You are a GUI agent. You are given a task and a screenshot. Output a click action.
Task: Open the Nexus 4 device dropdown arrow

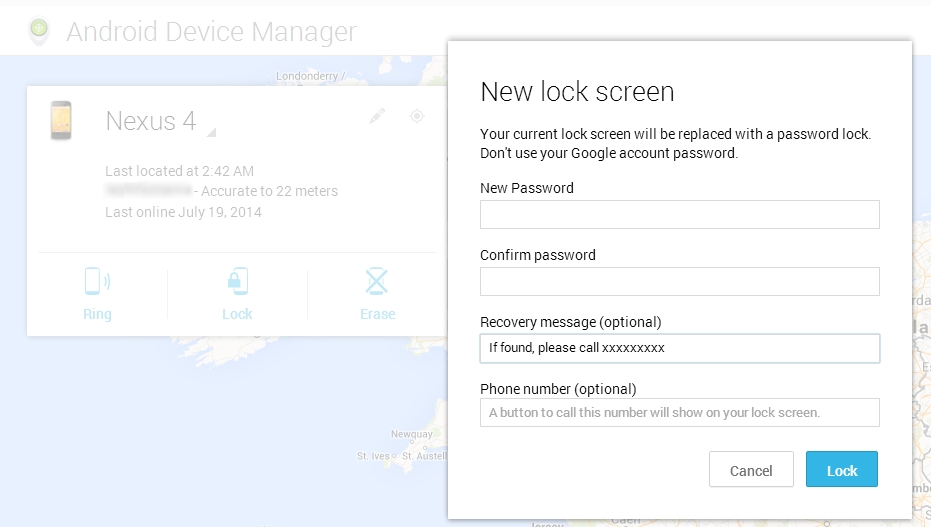211,132
